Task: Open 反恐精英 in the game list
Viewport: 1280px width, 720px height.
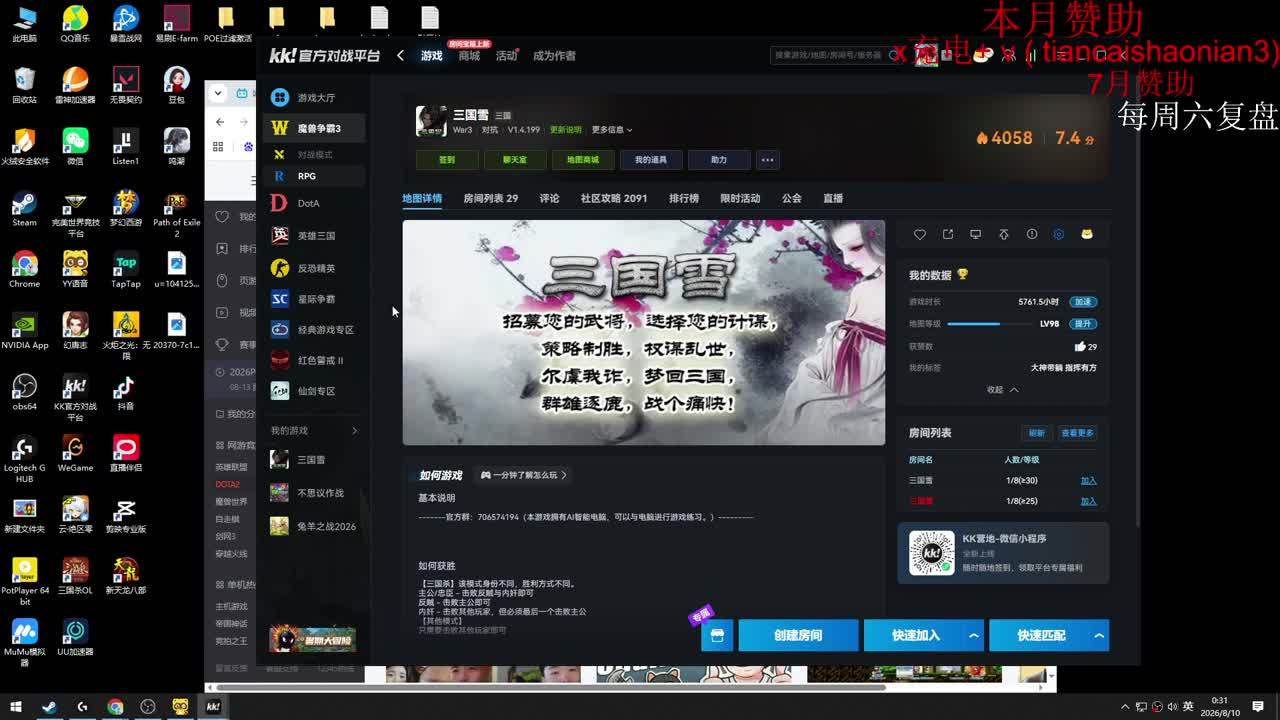Action: [x=314, y=268]
